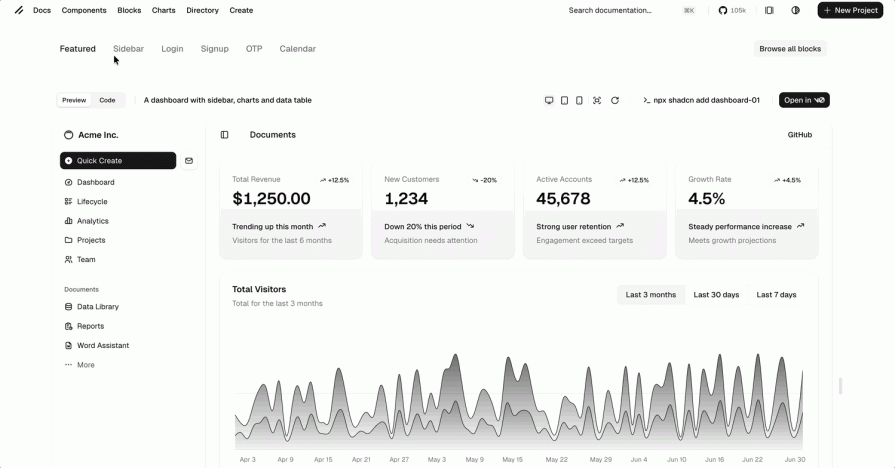The width and height of the screenshot is (895, 468).
Task: Click the page scrollbar thumb
Action: pos(840,386)
